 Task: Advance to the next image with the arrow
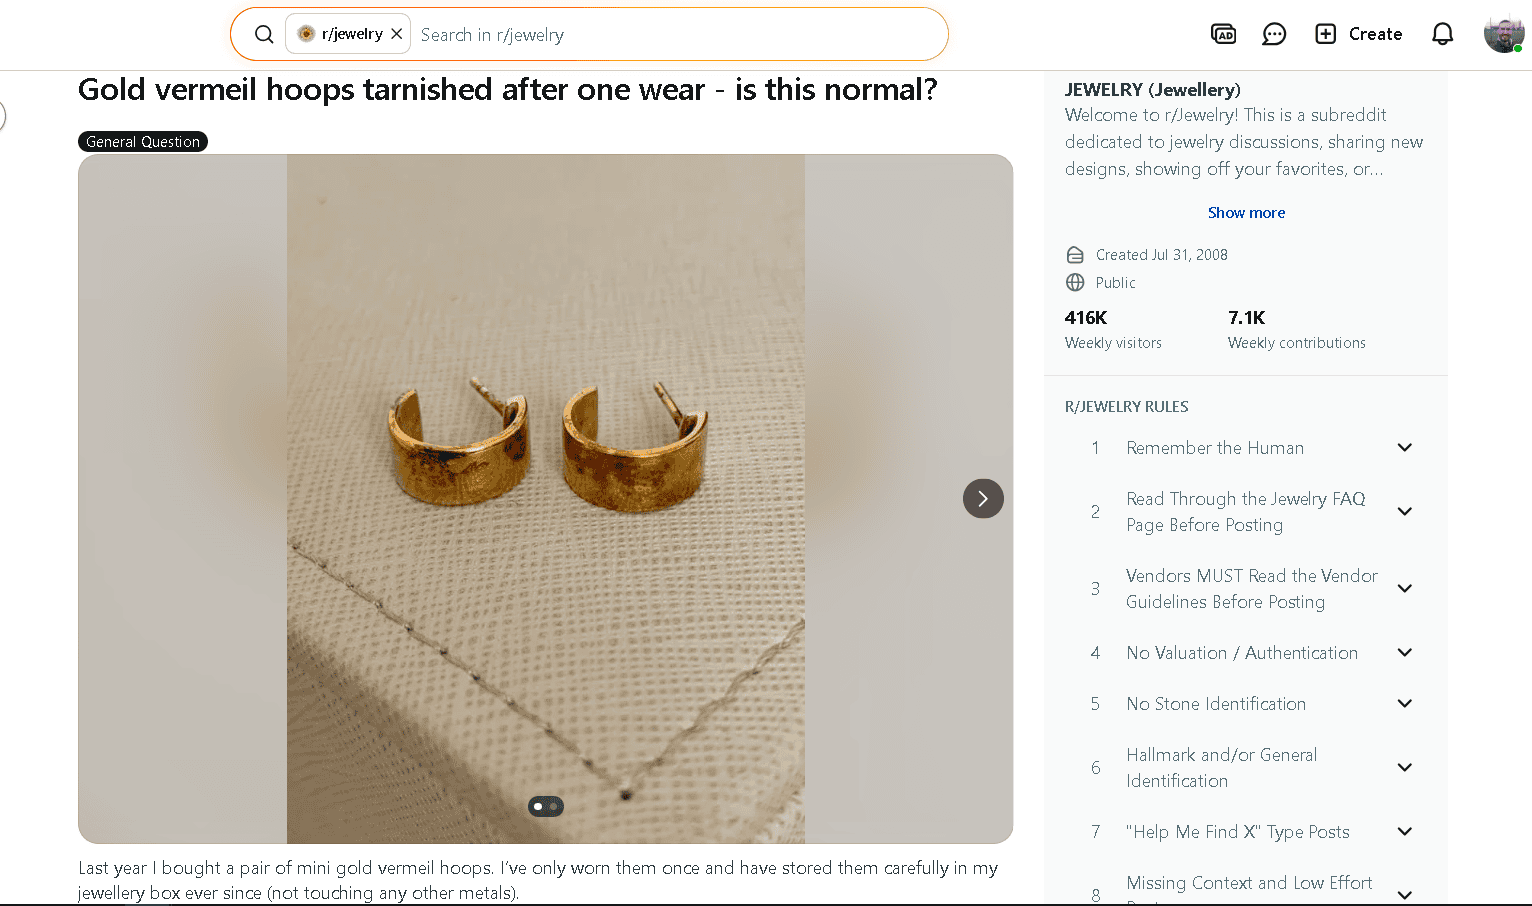click(983, 498)
